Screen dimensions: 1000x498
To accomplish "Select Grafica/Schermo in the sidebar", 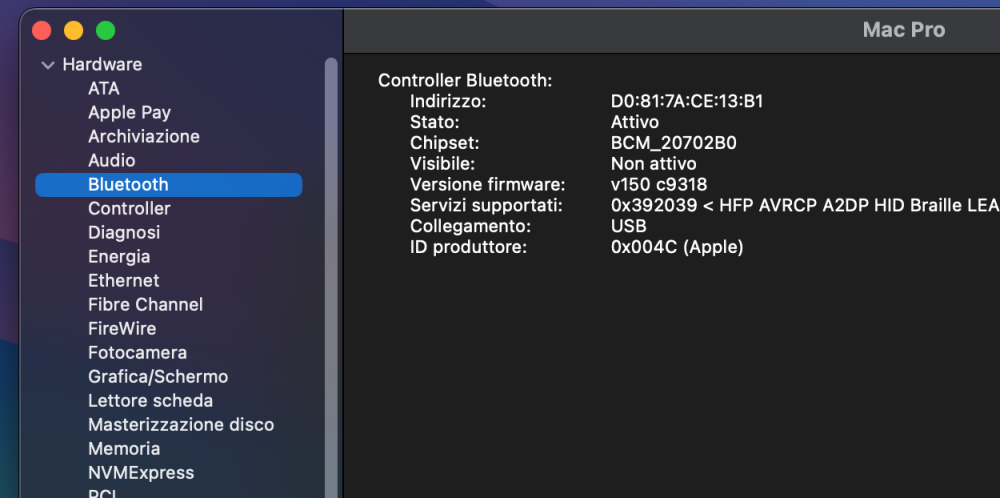I will [x=158, y=376].
